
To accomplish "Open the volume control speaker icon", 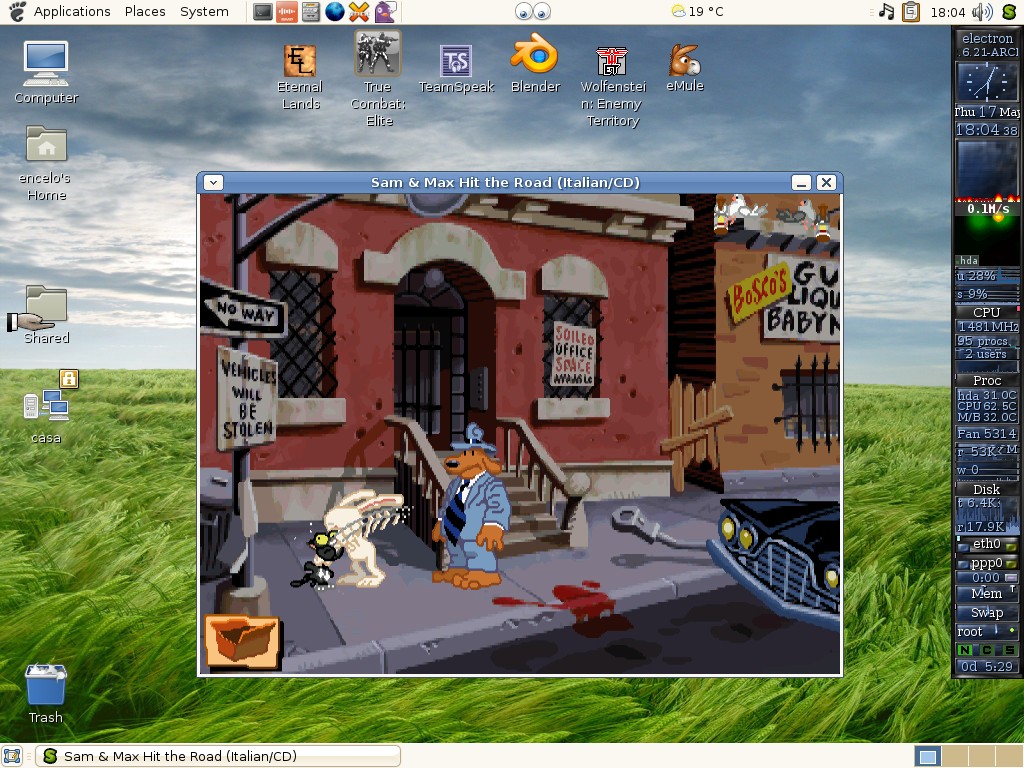I will 982,12.
